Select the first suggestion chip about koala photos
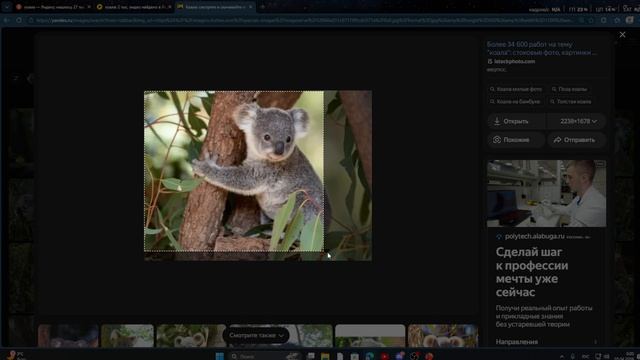The height and width of the screenshot is (360, 640). pos(516,89)
